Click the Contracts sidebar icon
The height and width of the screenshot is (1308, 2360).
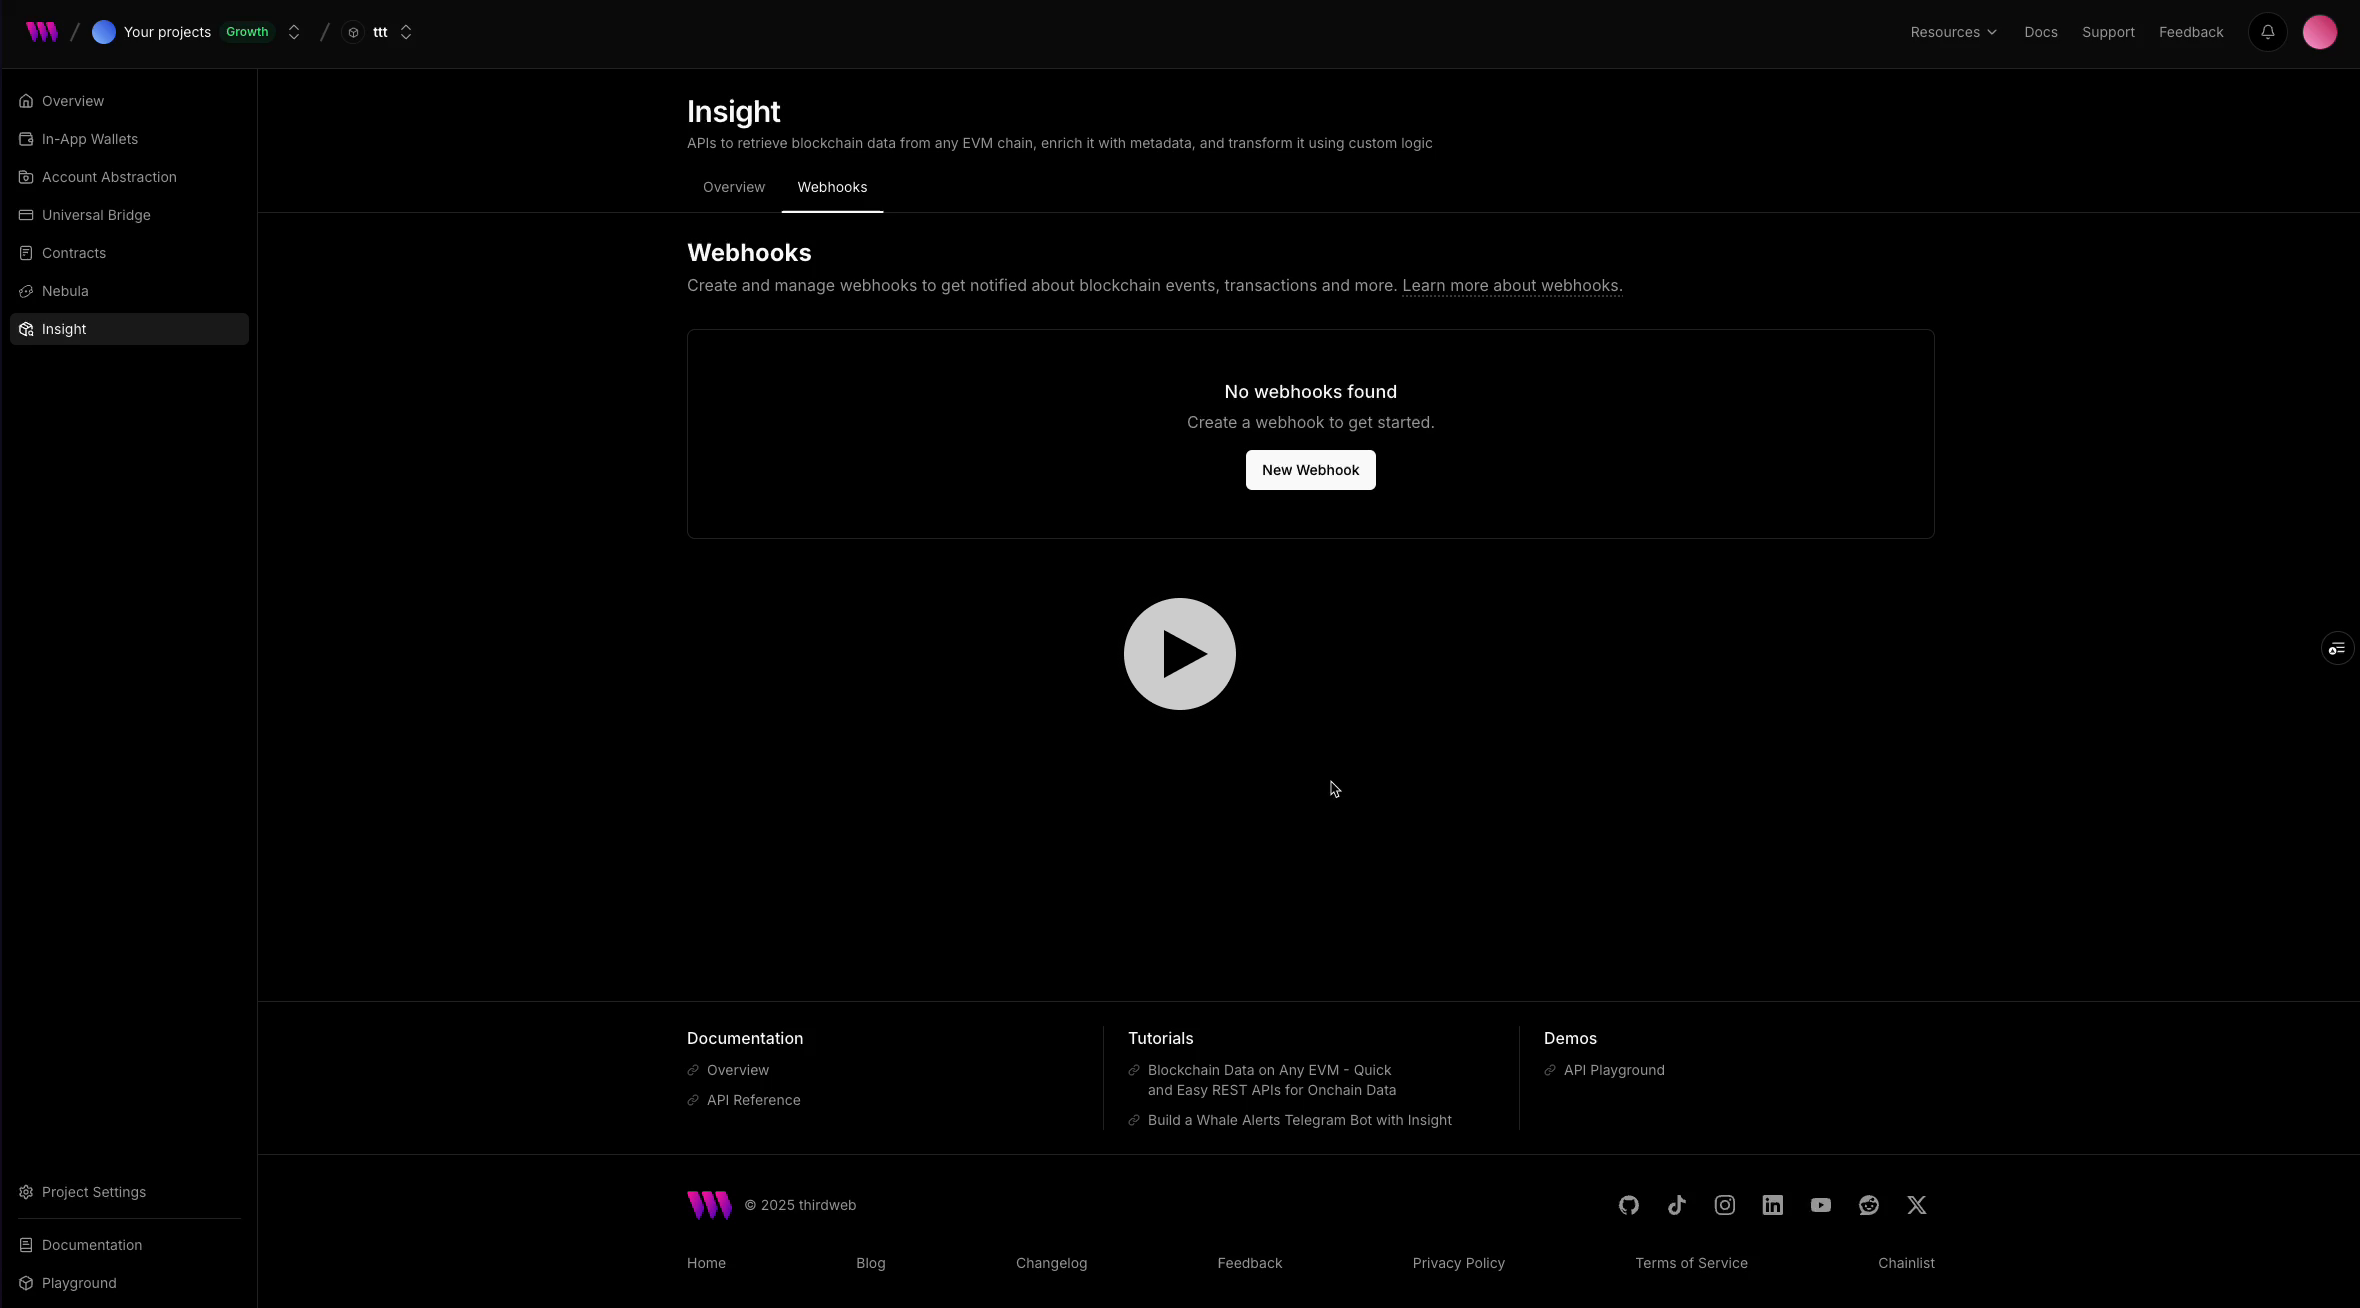(x=26, y=253)
